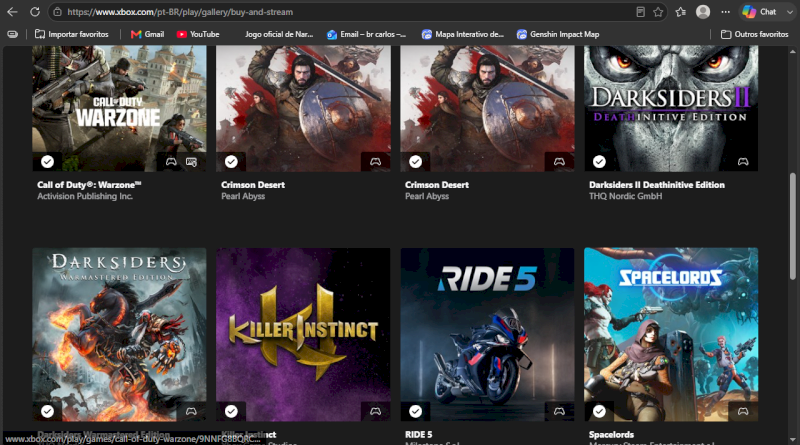
Task: Open the Killer Instinct cover art
Action: (303, 334)
